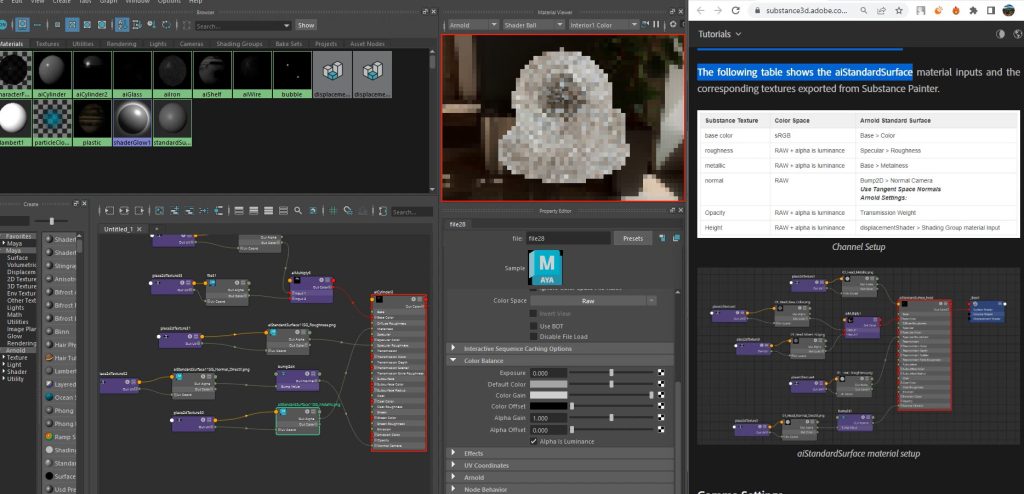This screenshot has width=1024, height=494.
Task: Toggle the website contrast theme icon
Action: point(1000,34)
